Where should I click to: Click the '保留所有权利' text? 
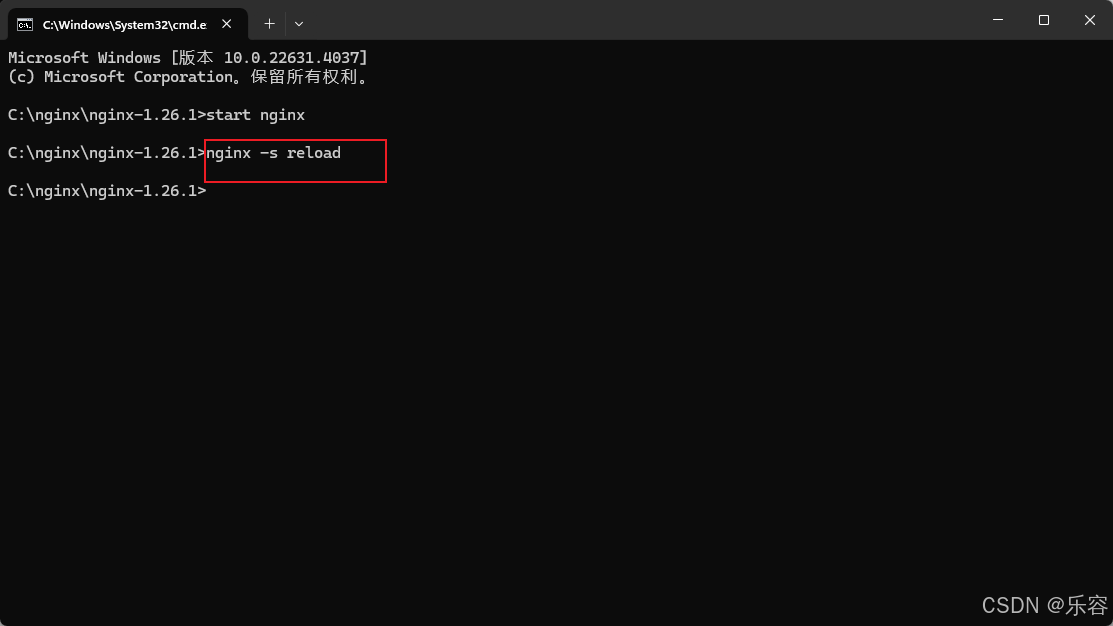304,77
